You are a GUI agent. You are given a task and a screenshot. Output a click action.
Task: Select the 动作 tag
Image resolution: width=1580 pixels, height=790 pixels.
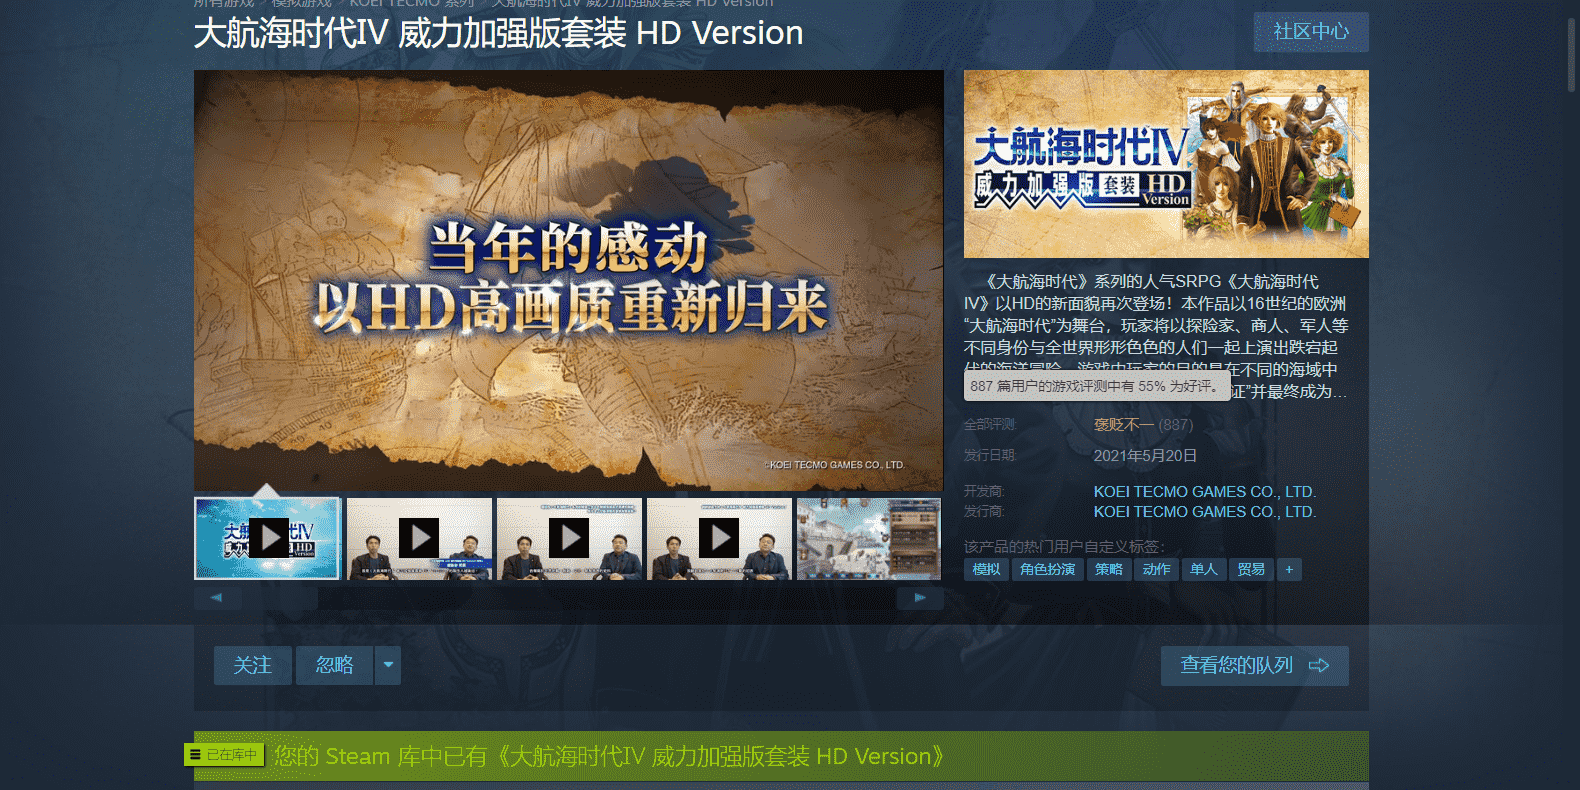point(1156,569)
